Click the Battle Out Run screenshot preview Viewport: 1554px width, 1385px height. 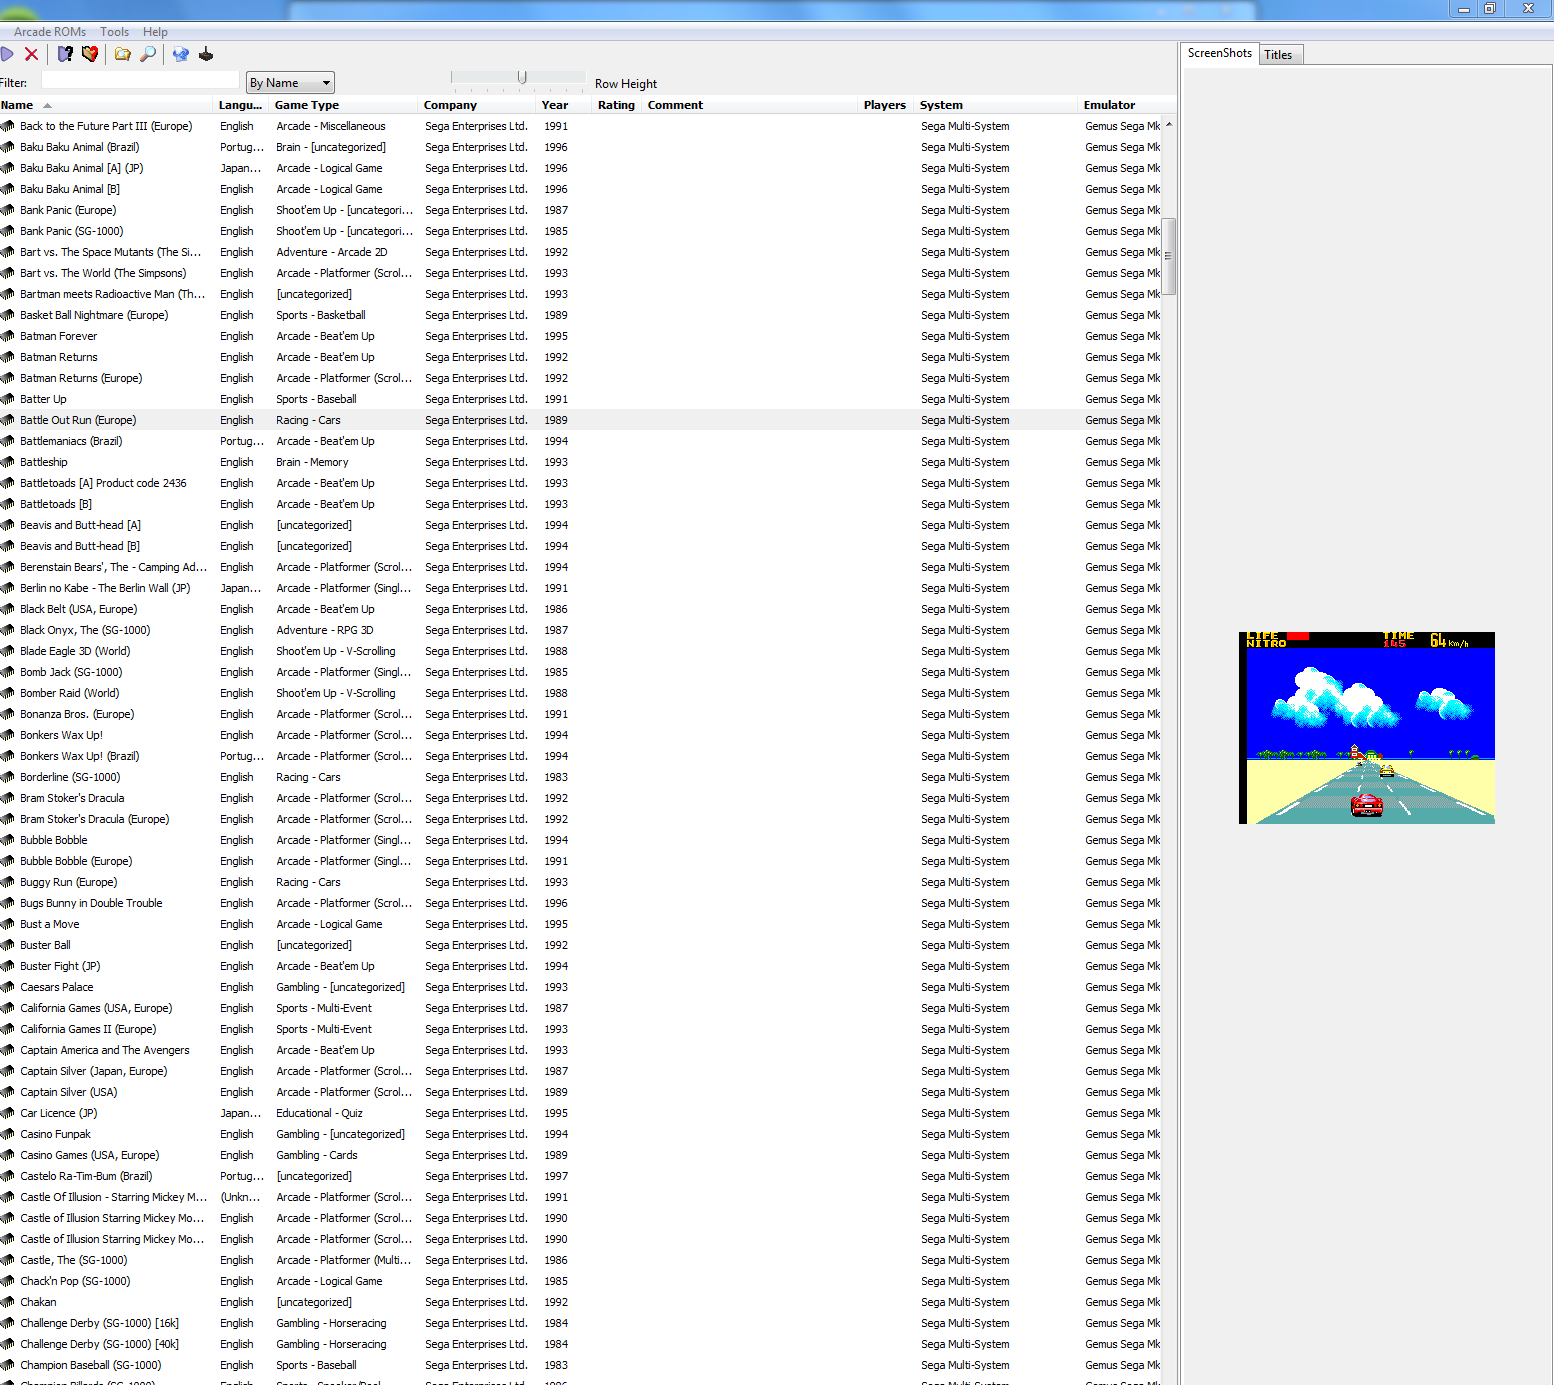(x=1367, y=728)
